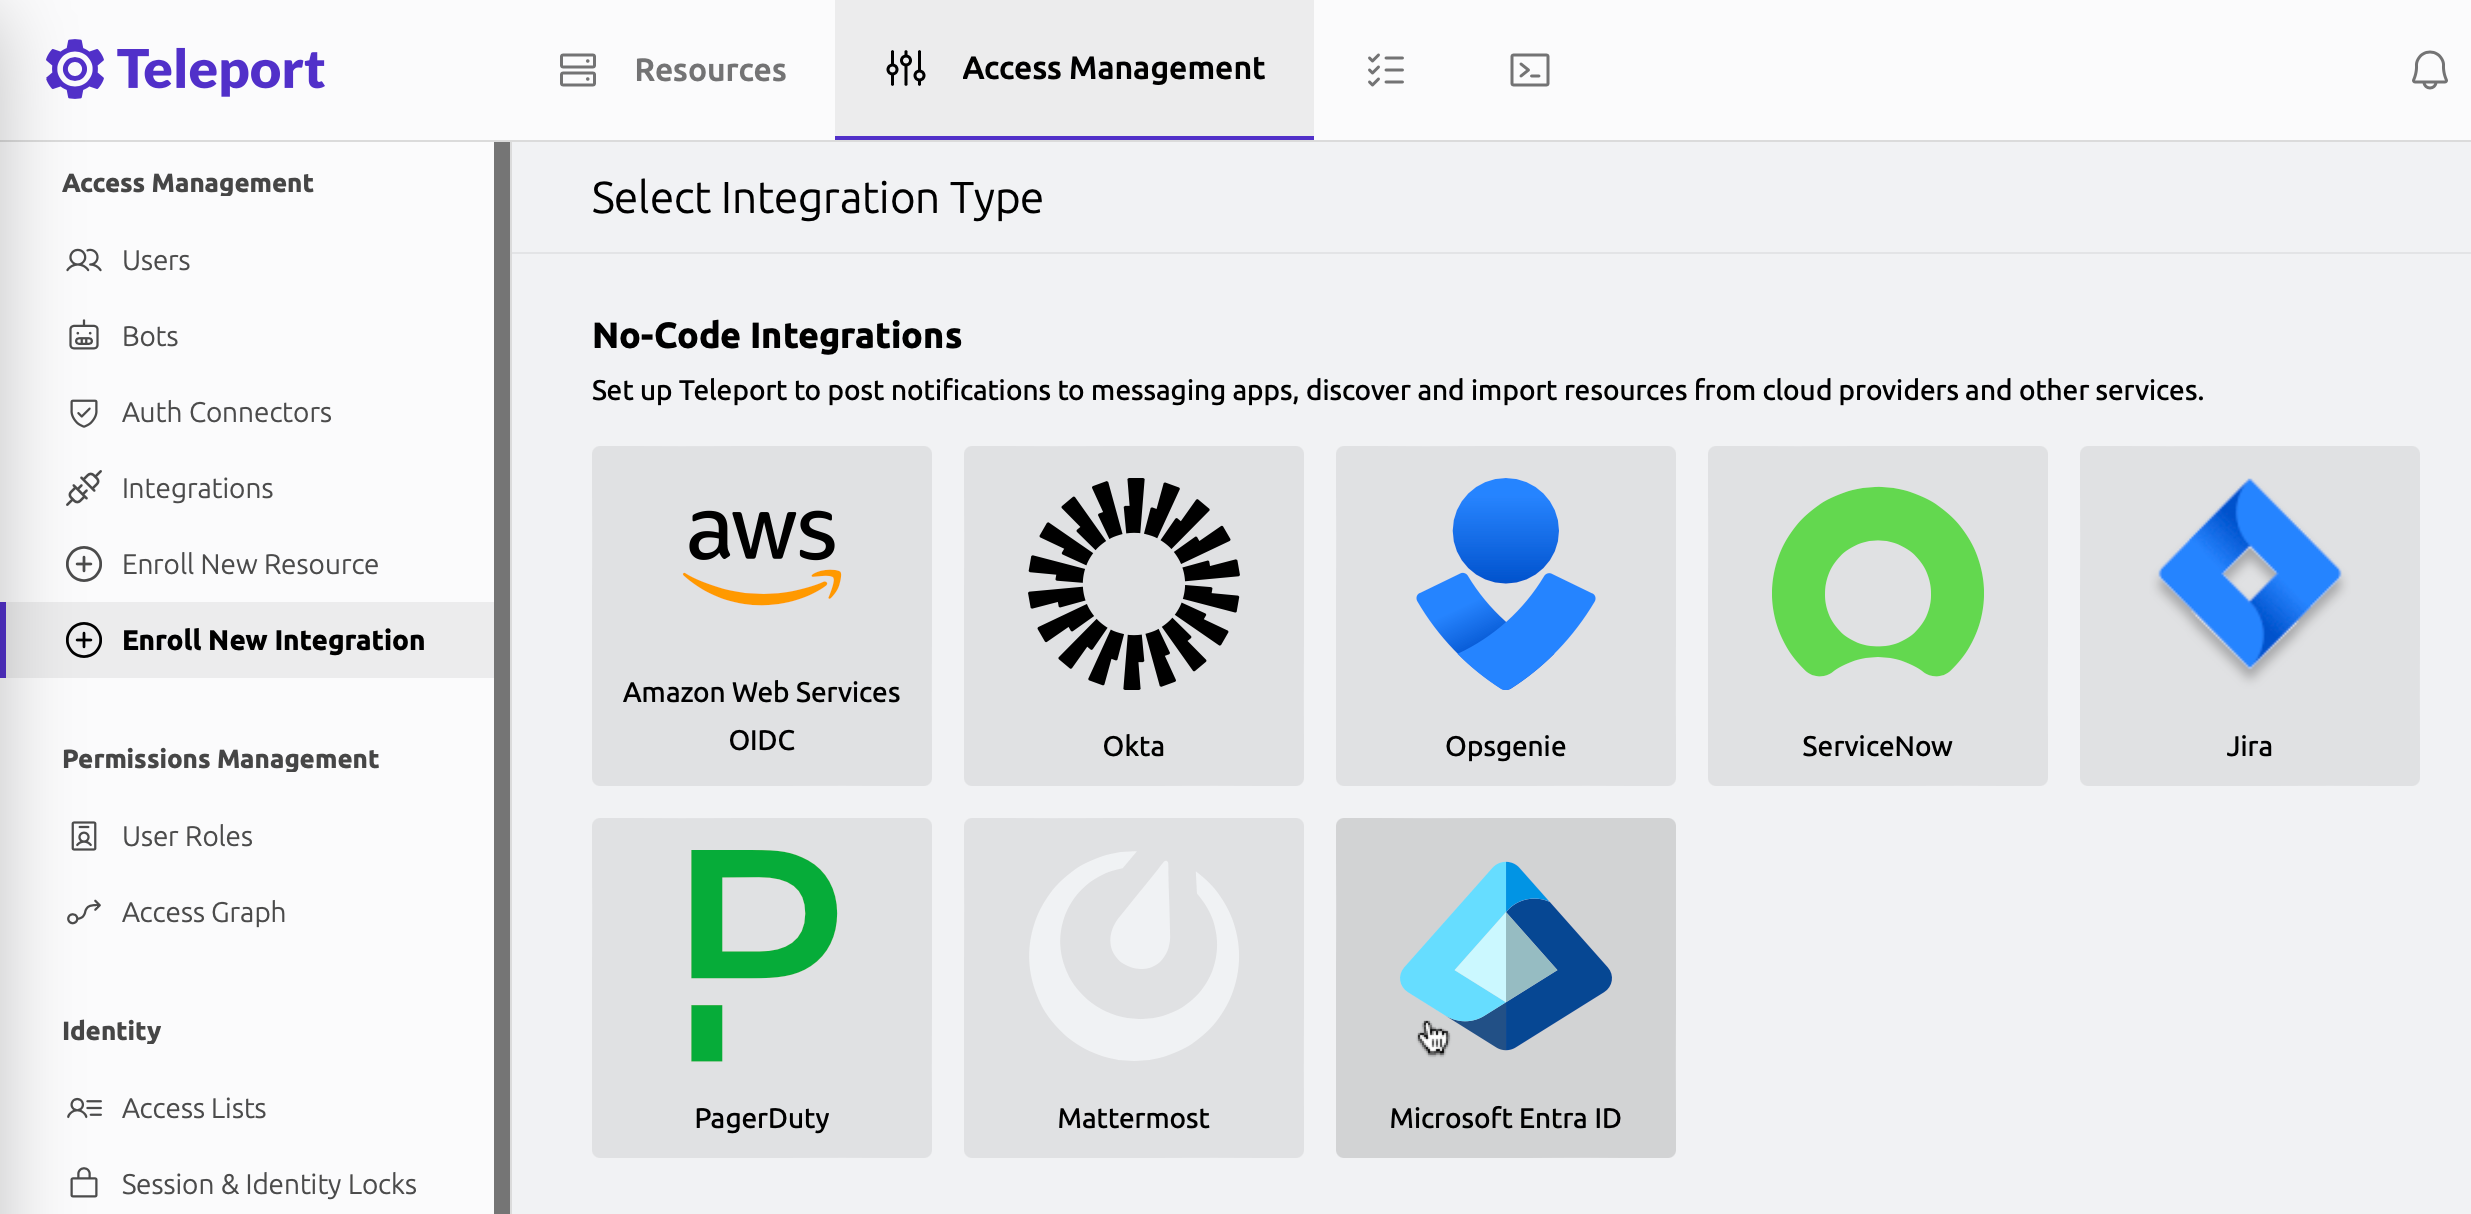The height and width of the screenshot is (1214, 2471).
Task: Click Enroll New Resource link
Action: [251, 563]
